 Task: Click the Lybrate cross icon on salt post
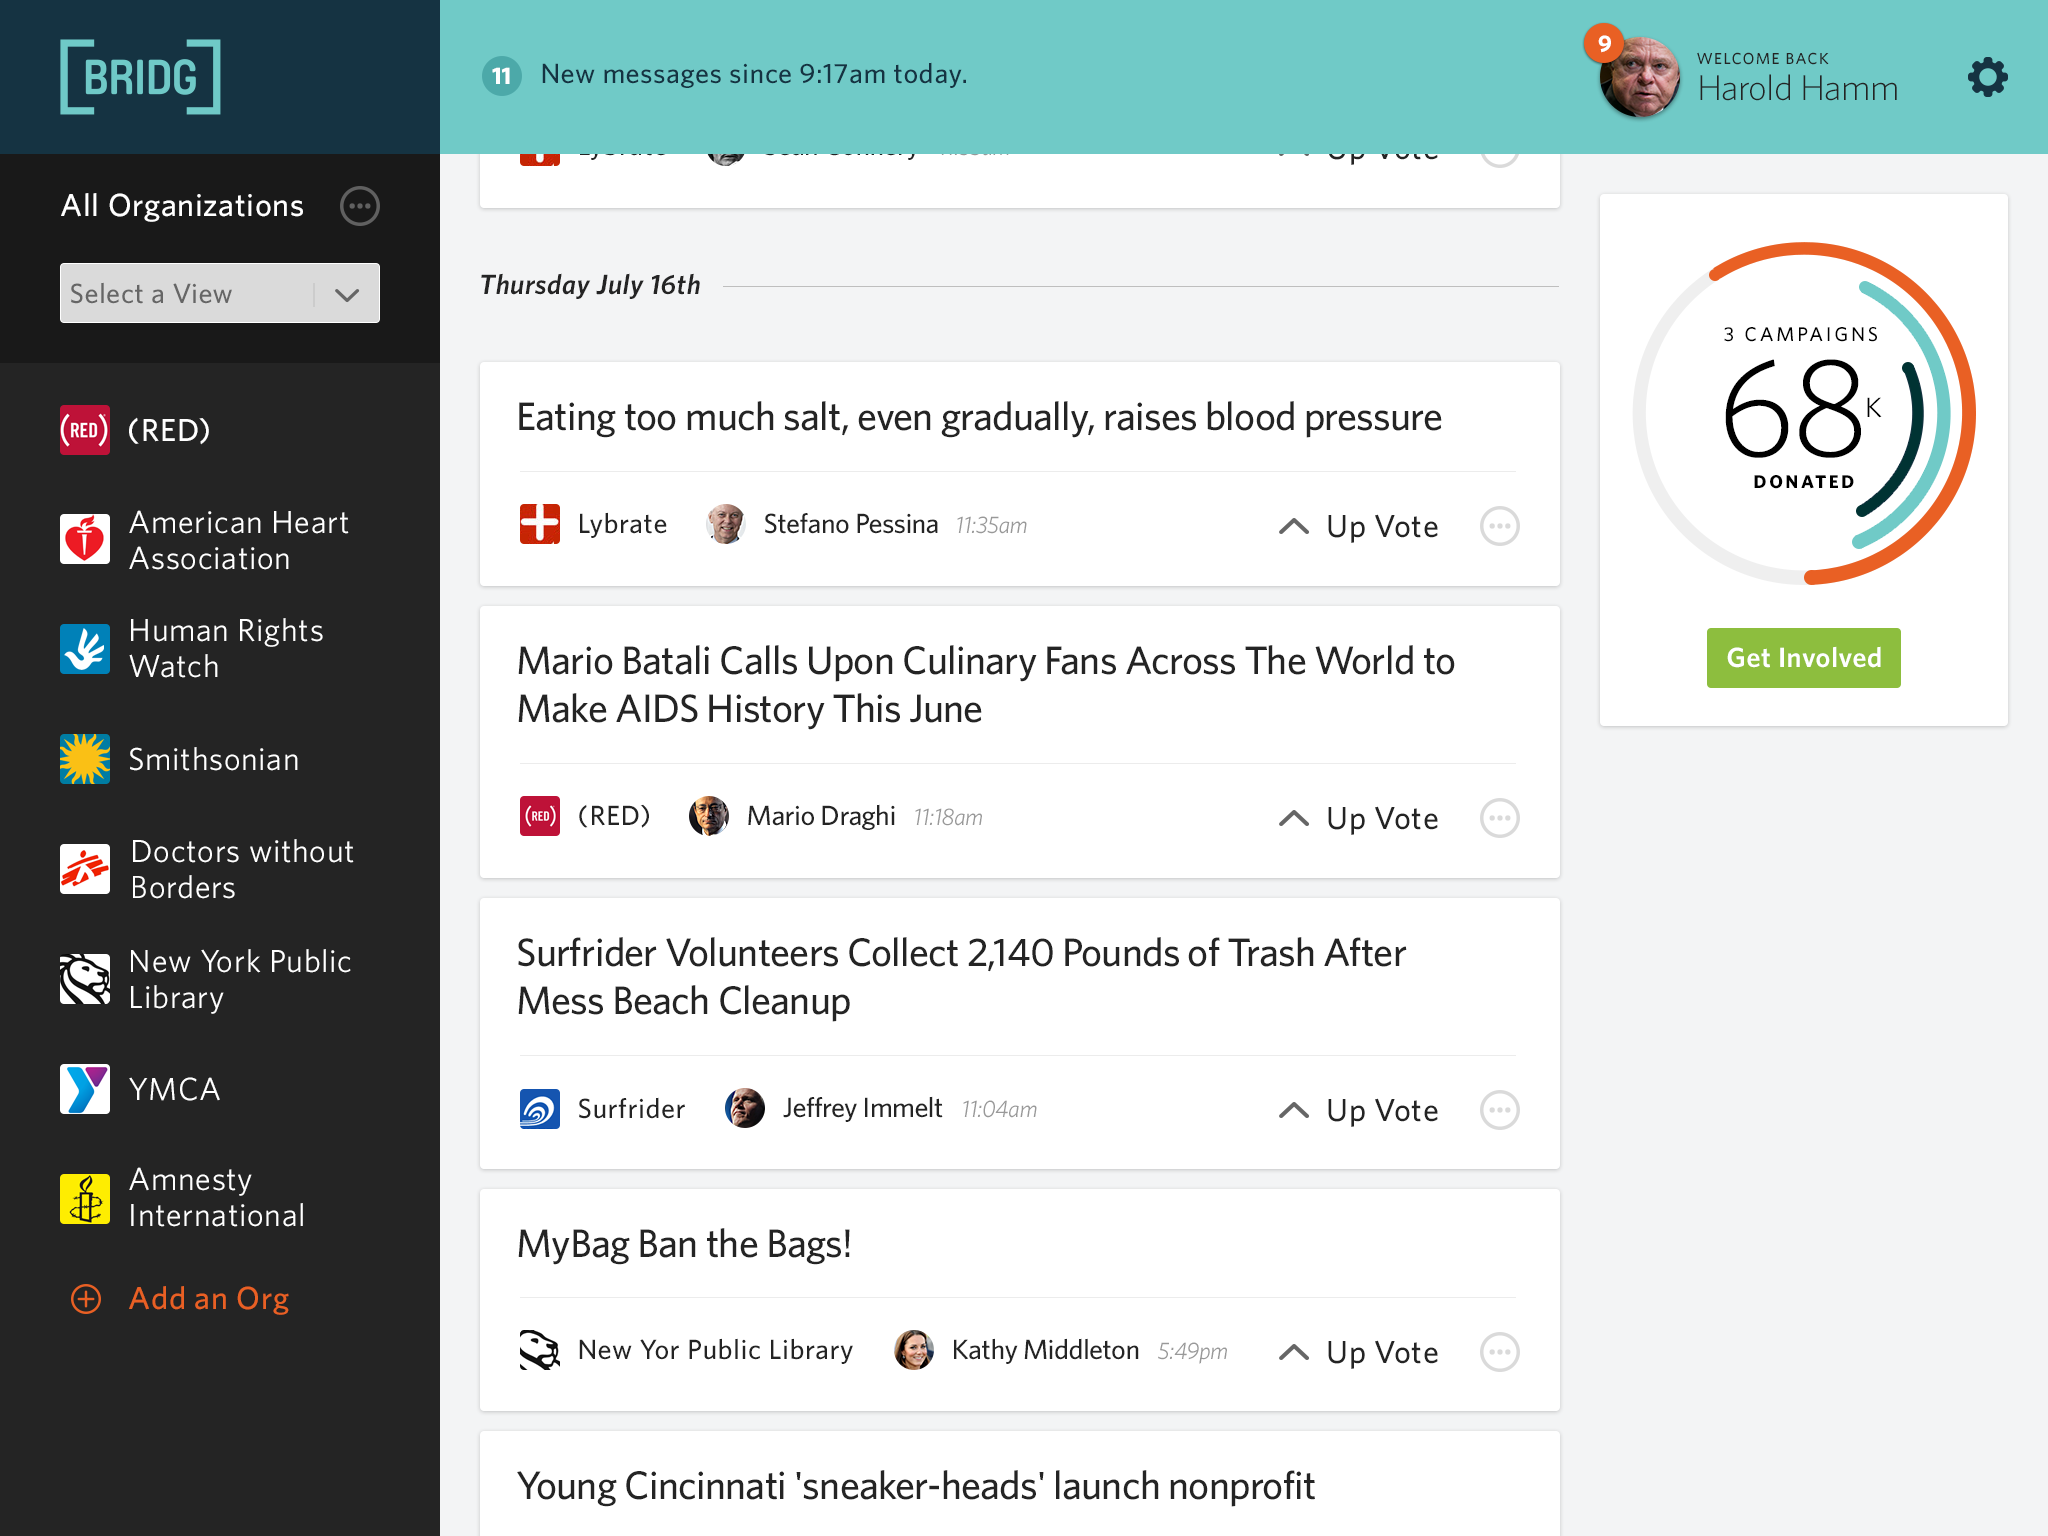coord(540,524)
